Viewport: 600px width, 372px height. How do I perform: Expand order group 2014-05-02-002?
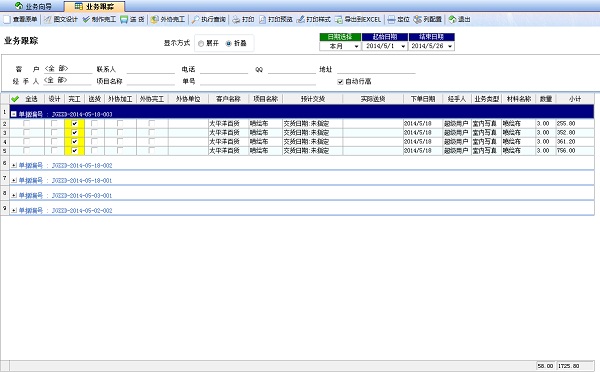[14, 210]
